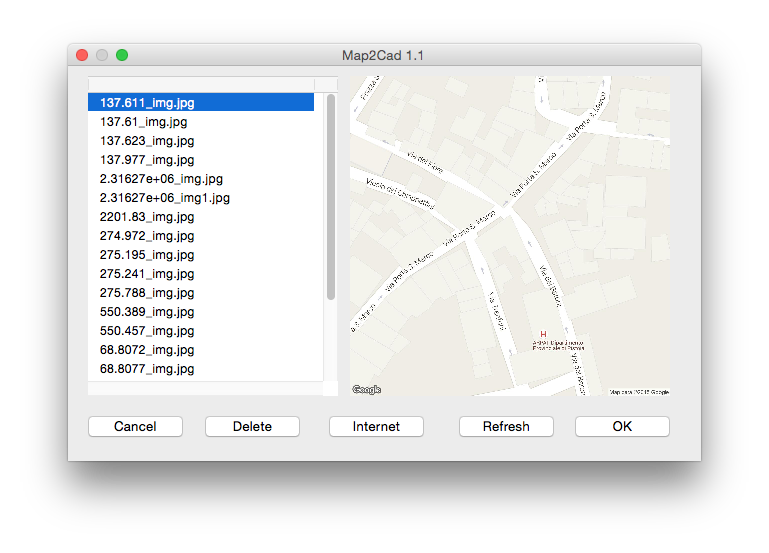769x553 pixels.
Task: Select the 68.8072_img.jpg file
Action: pos(201,350)
